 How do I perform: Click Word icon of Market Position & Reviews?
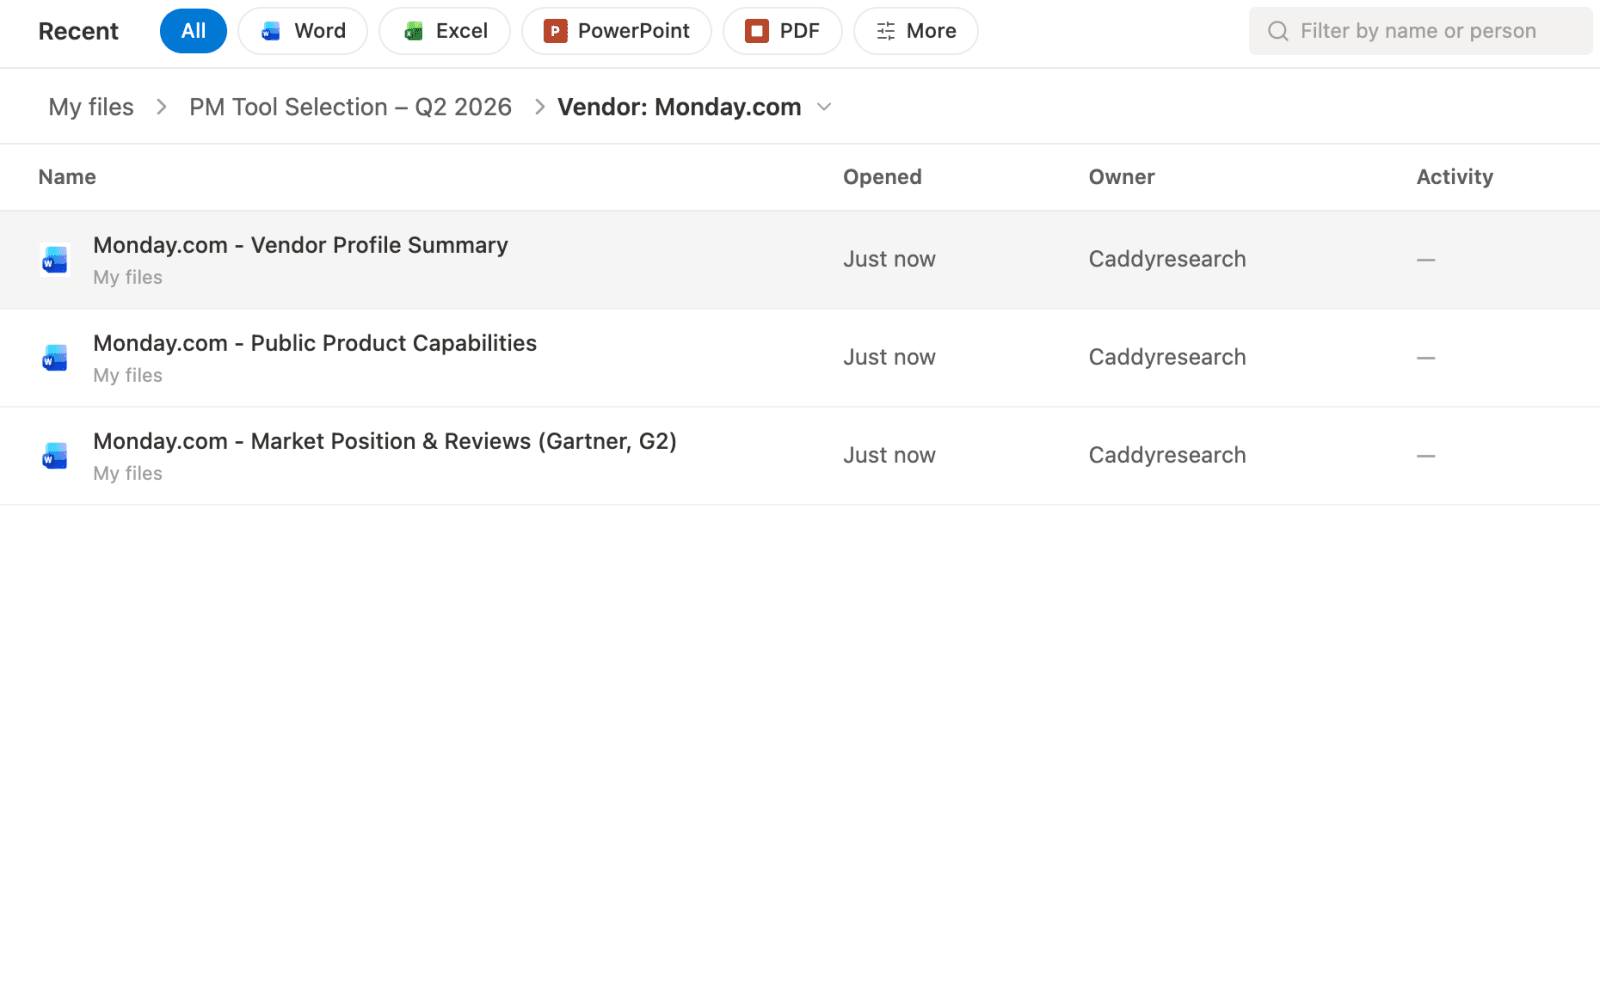click(55, 456)
